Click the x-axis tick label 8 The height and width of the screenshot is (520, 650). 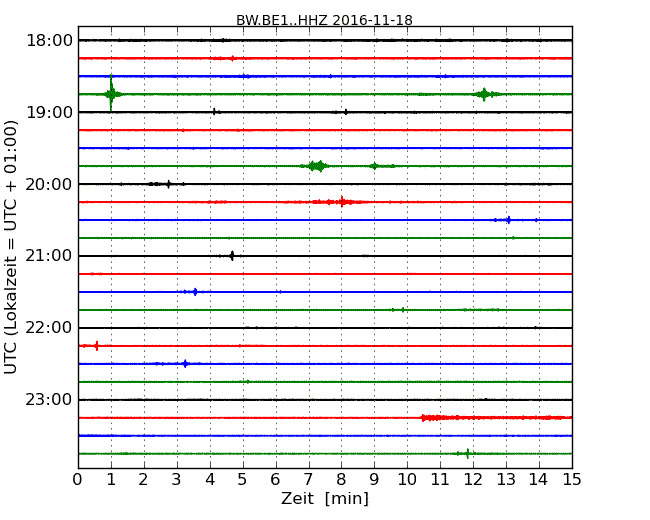coord(342,480)
